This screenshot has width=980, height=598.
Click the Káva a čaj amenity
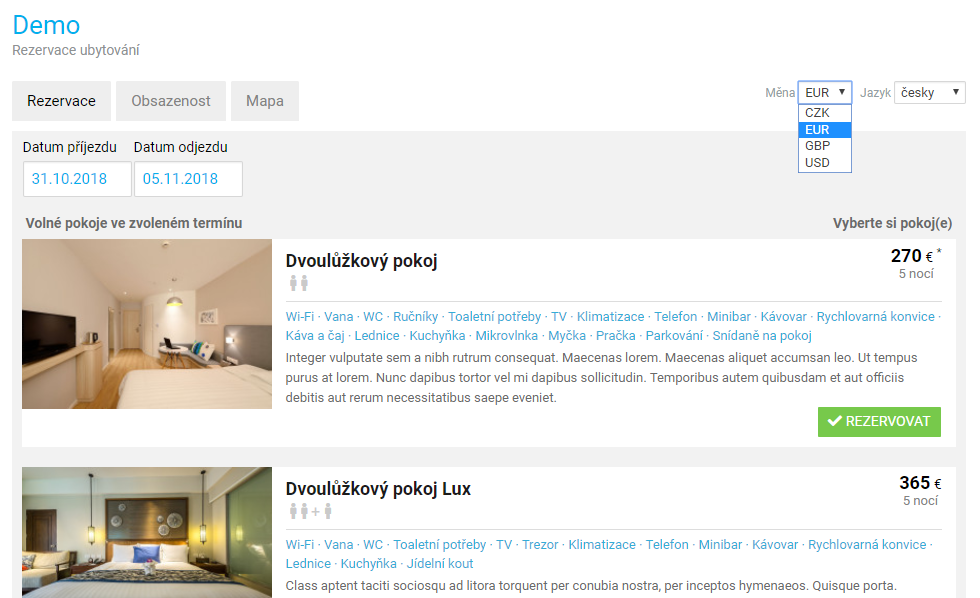(315, 336)
